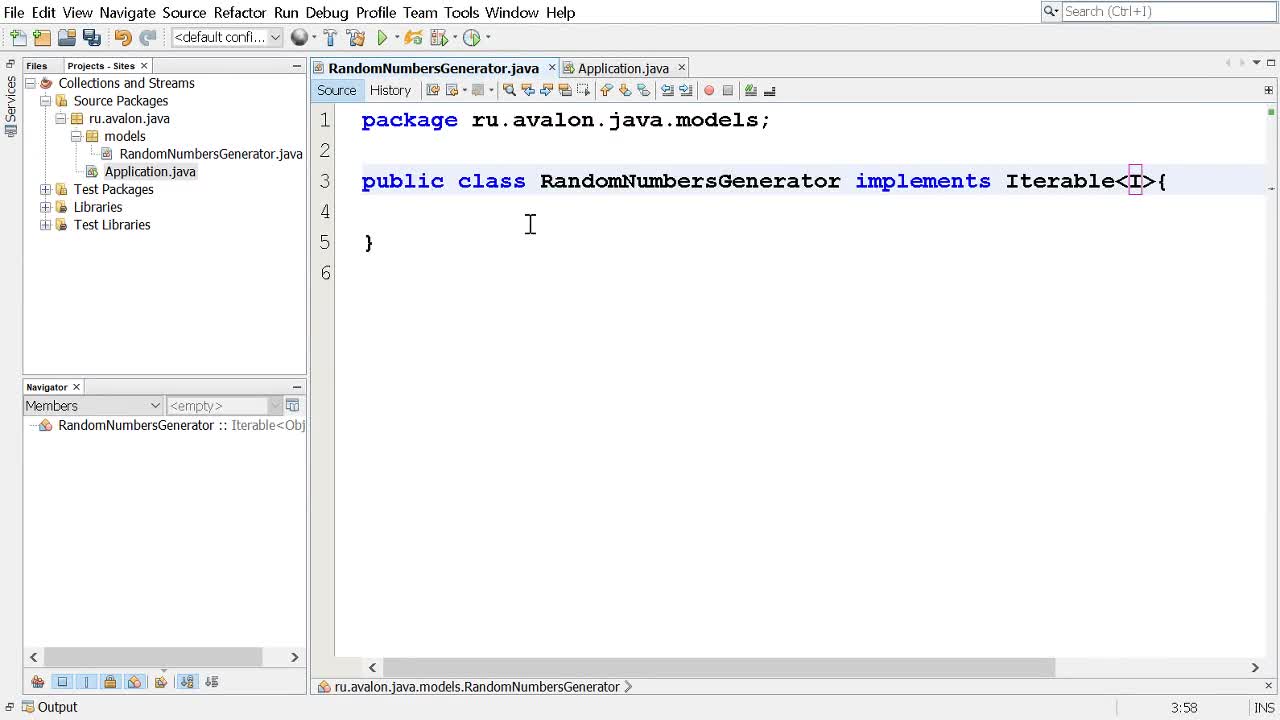The height and width of the screenshot is (720, 1280).
Task: Click breadcrumb ru.avalon.java.models.RandomNumbersGenerator
Action: [476, 687]
